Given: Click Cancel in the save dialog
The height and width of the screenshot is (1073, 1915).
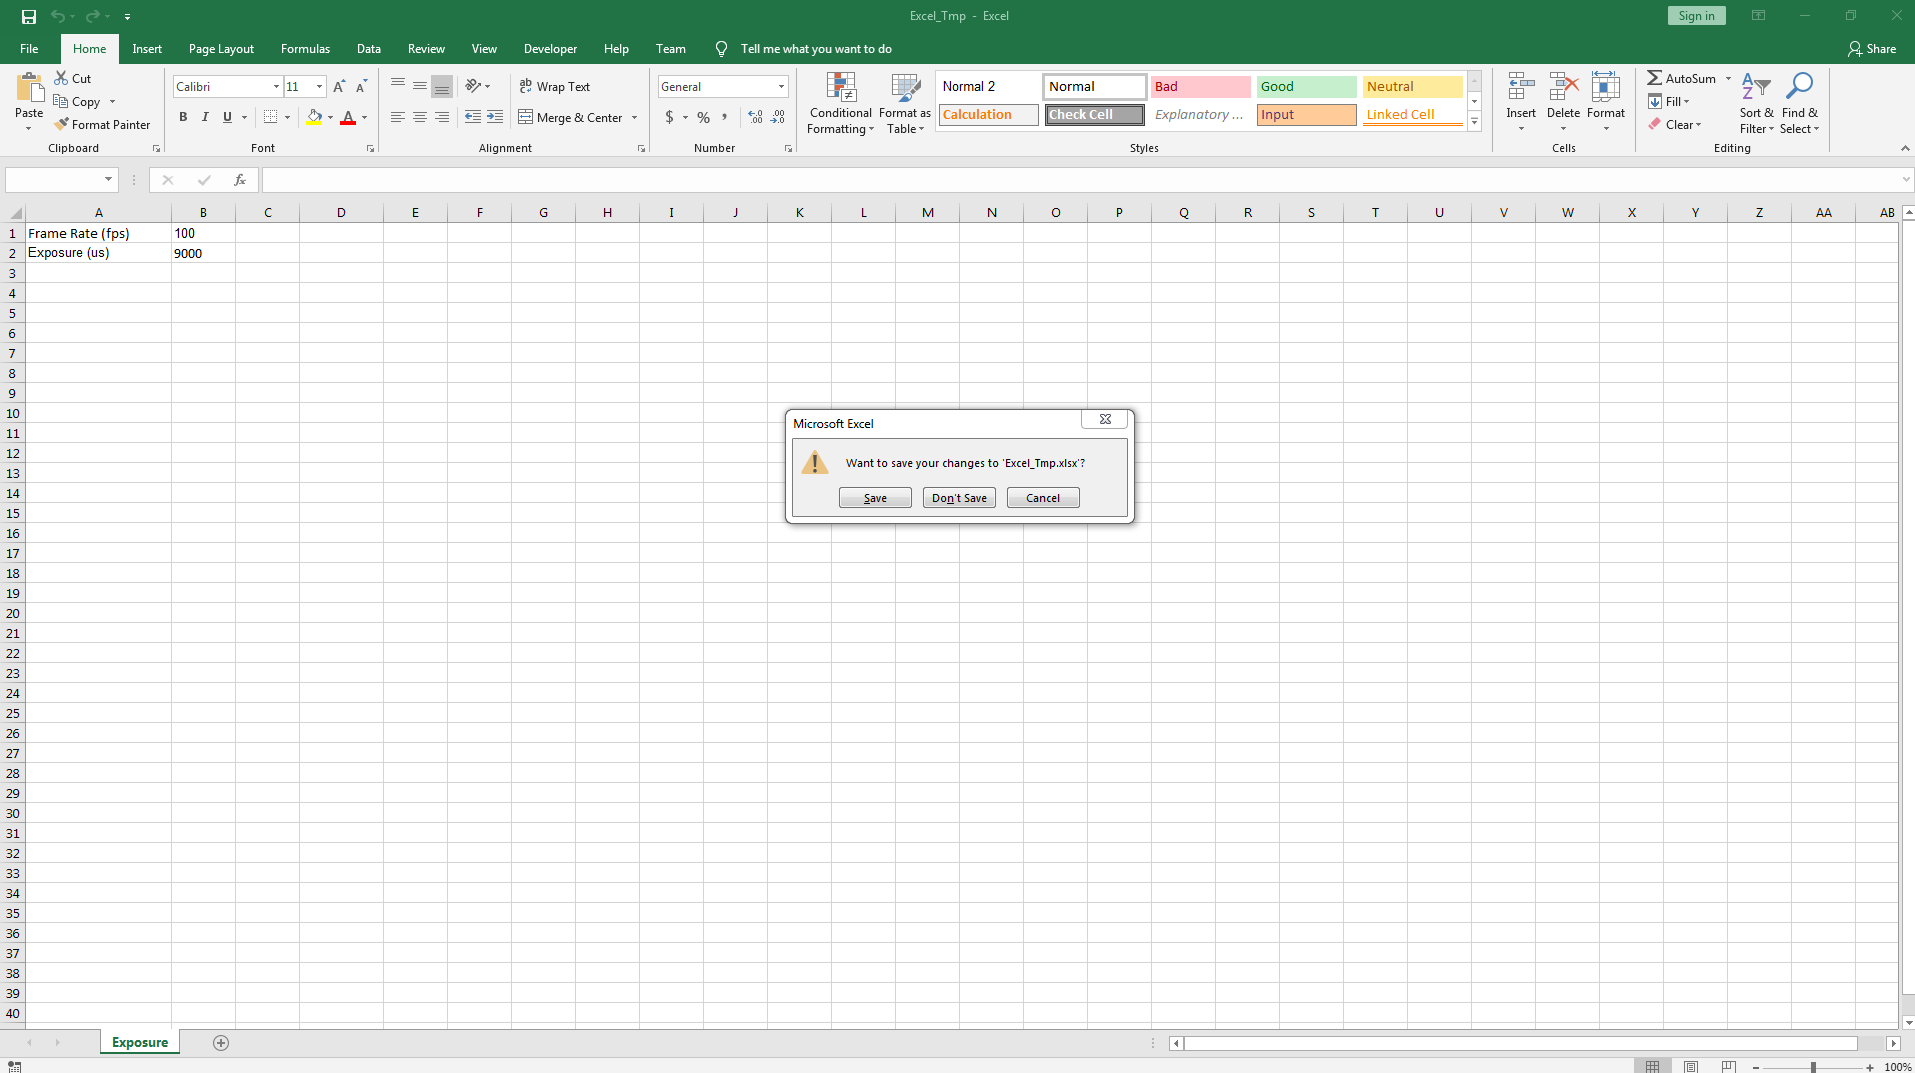Looking at the screenshot, I should point(1043,498).
